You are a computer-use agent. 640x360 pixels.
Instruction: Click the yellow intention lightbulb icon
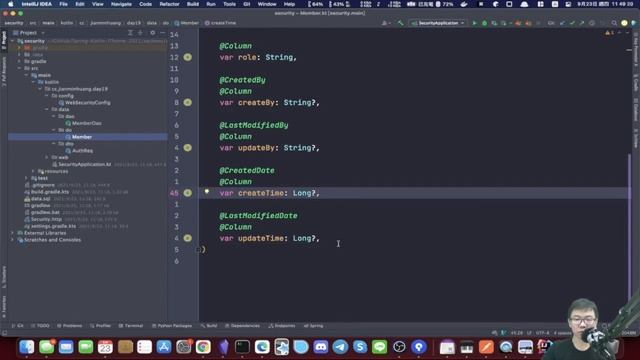click(x=207, y=191)
